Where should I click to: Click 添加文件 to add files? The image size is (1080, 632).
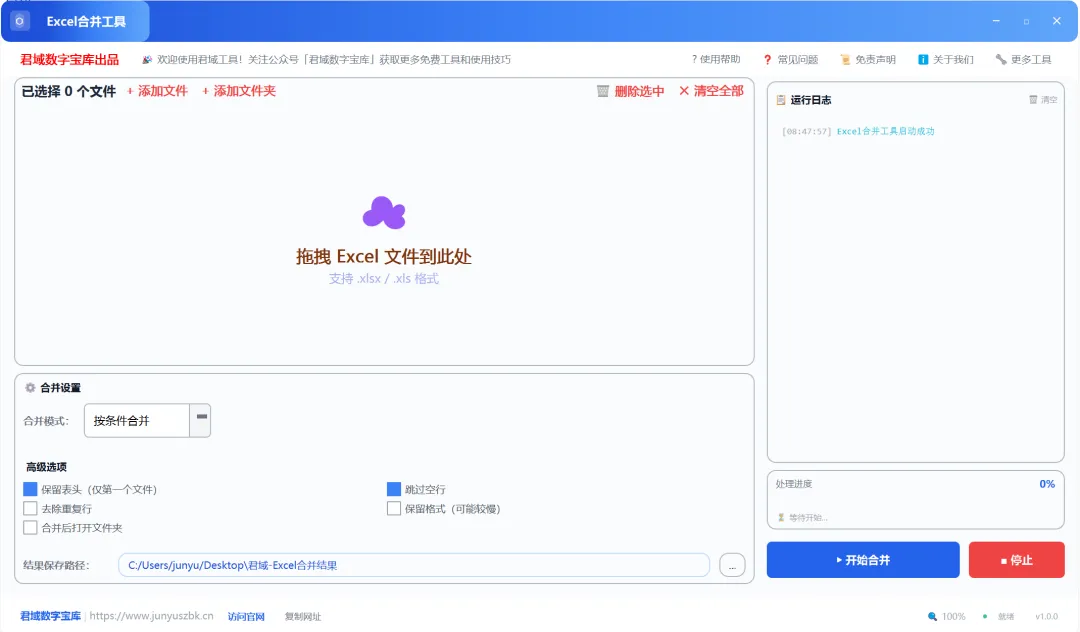(x=157, y=91)
